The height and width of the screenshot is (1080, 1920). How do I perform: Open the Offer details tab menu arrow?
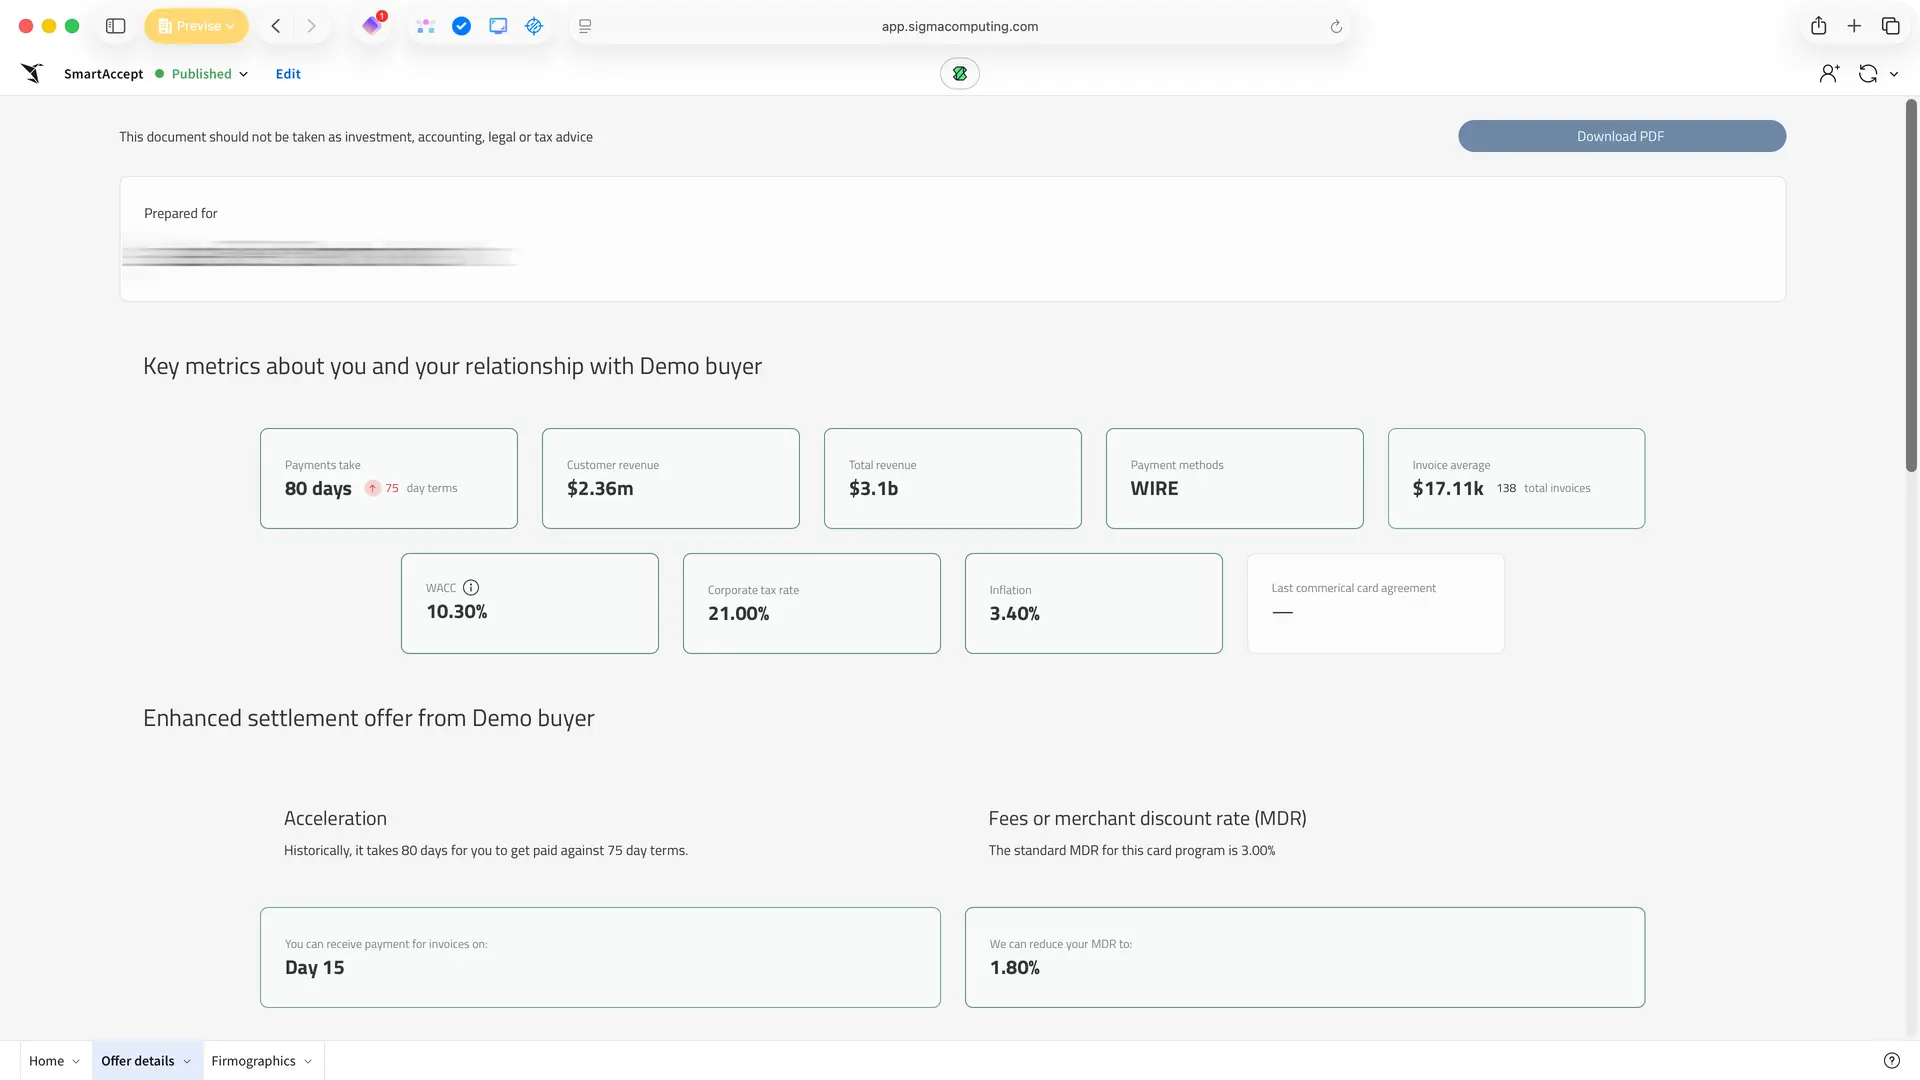(x=187, y=1062)
